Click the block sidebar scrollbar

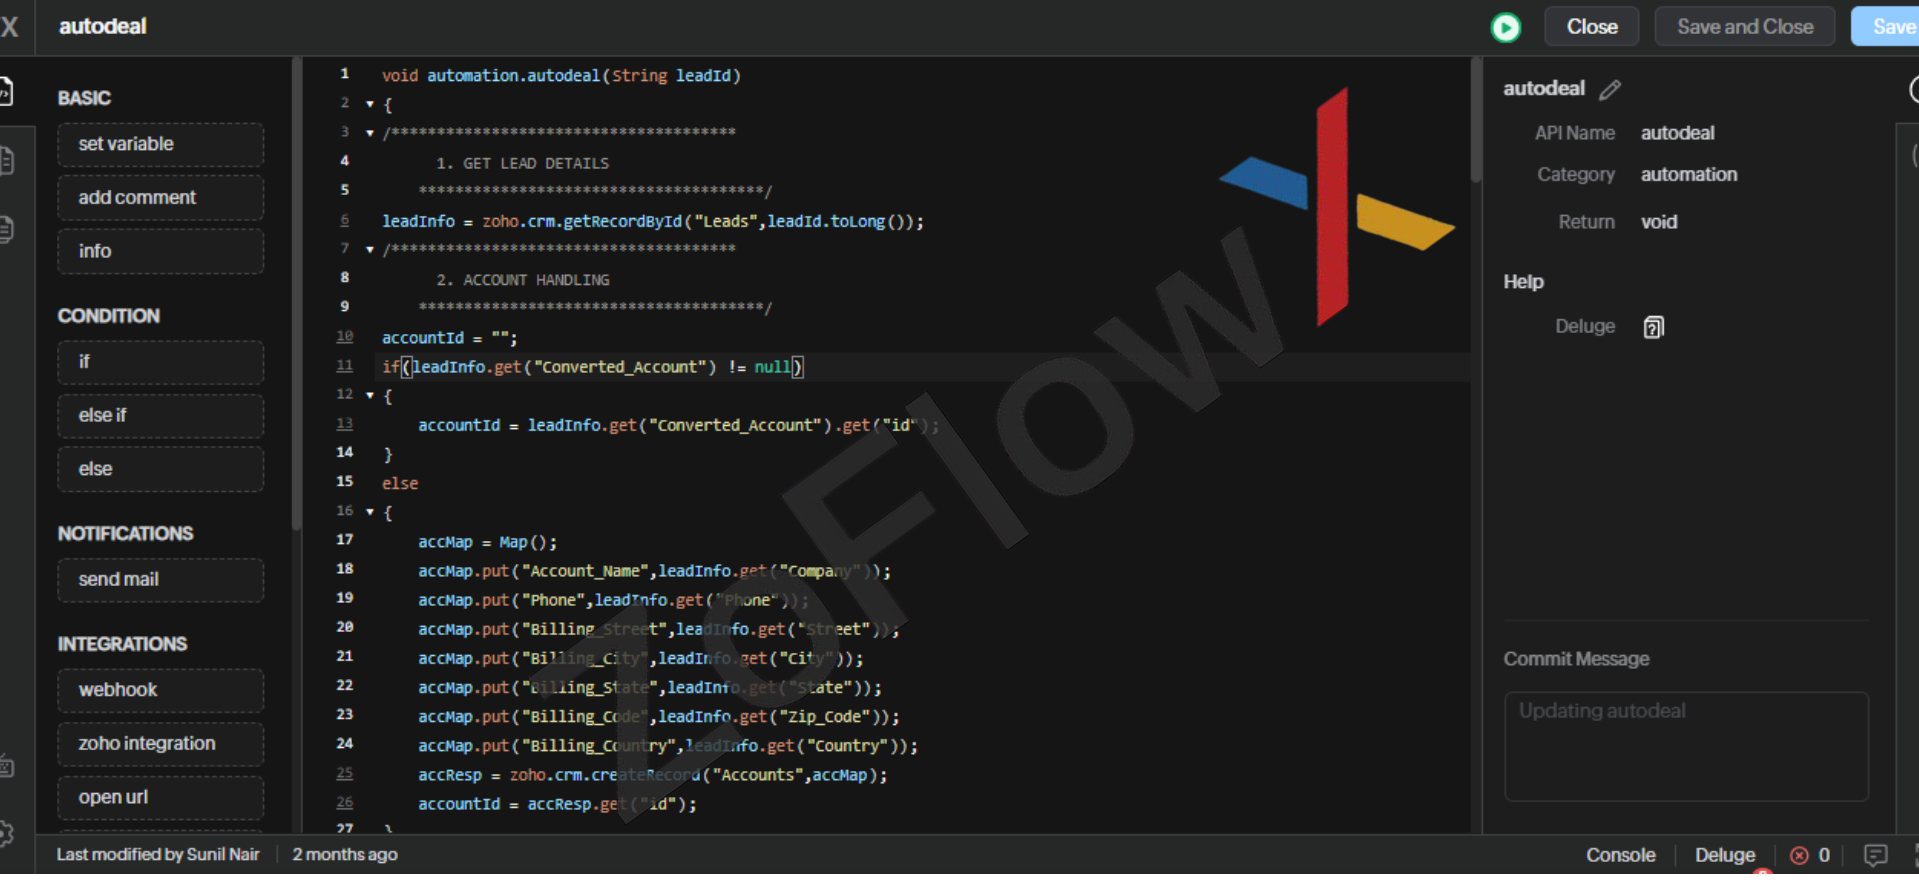pyautogui.click(x=296, y=295)
